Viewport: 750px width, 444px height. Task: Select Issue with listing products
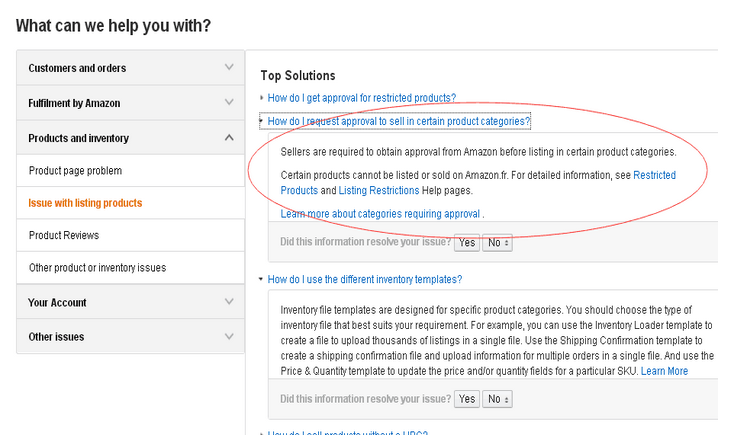(x=85, y=203)
